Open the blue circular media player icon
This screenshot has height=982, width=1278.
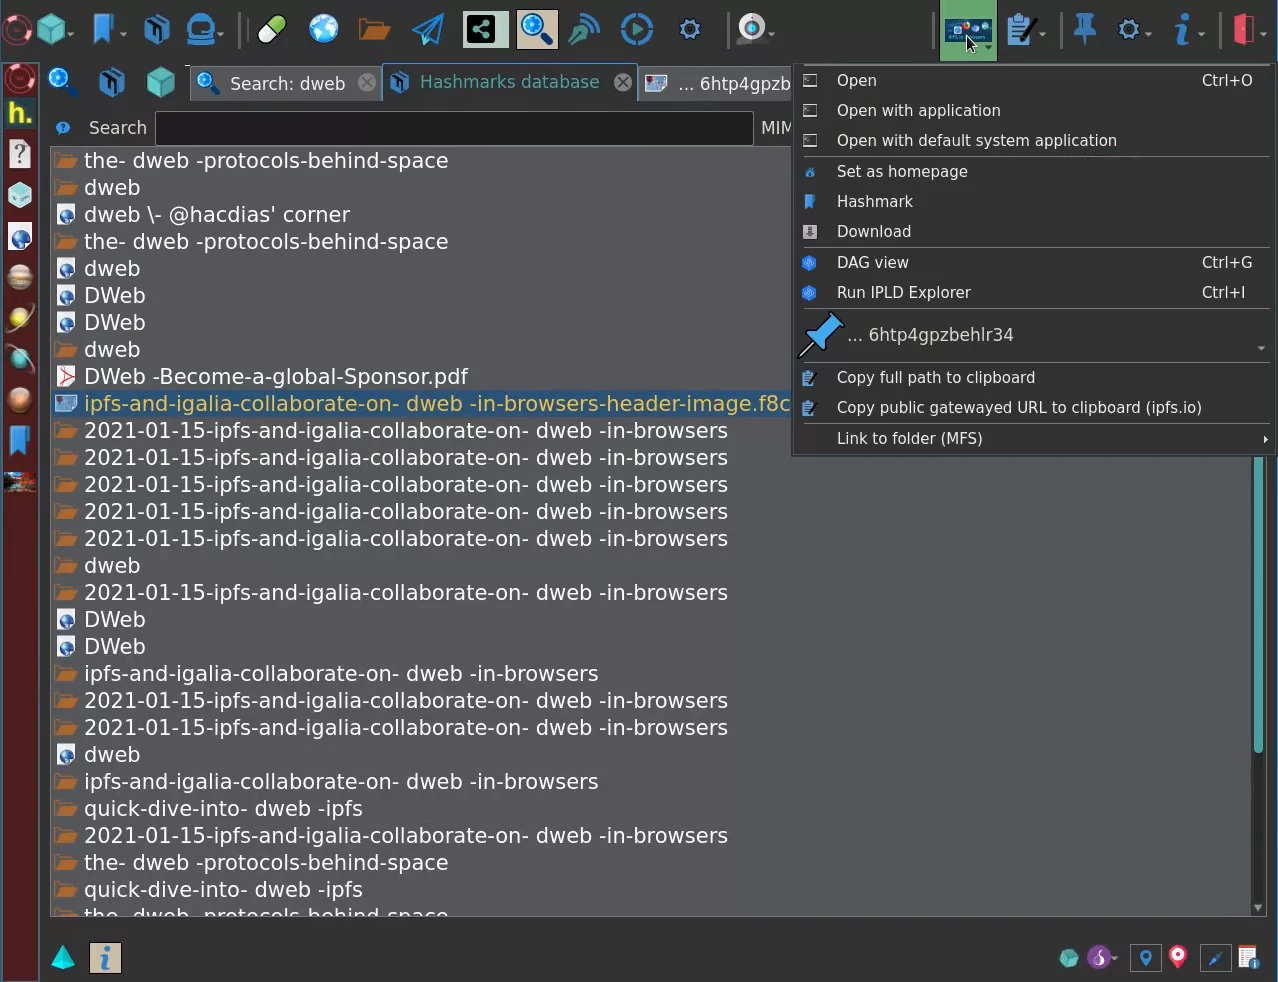point(636,30)
